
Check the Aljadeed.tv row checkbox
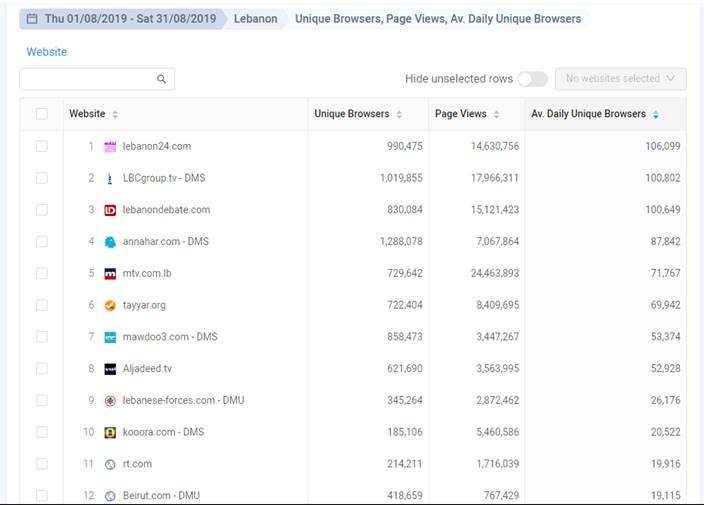pos(42,369)
